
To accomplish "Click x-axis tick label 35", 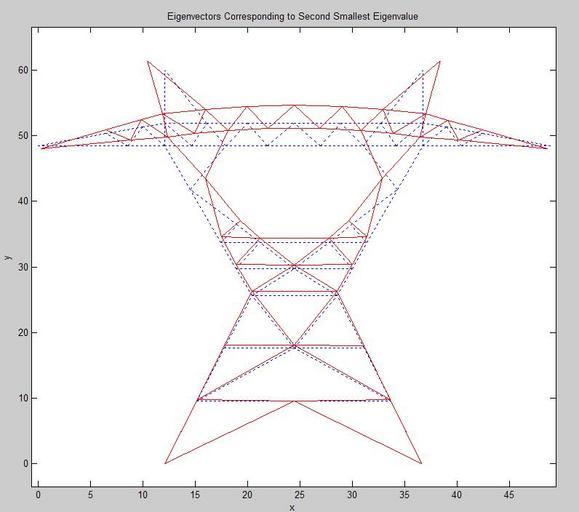I will pos(404,495).
